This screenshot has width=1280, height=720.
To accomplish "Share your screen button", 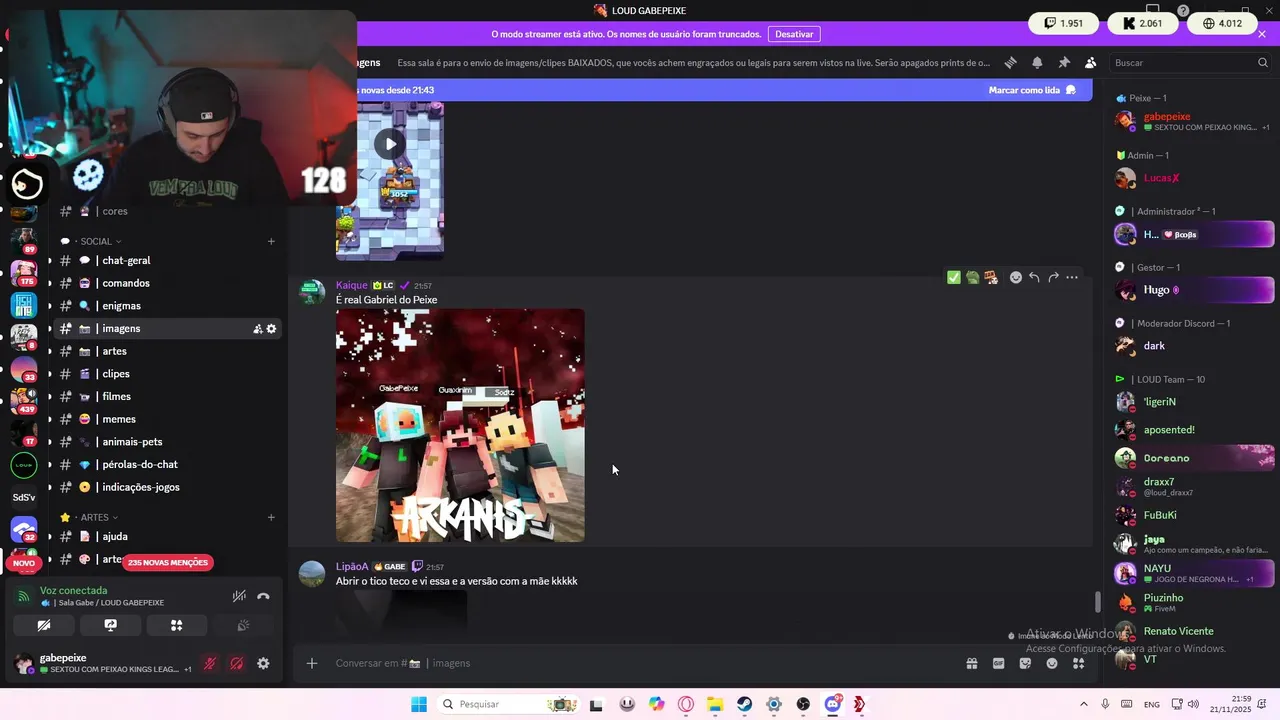I will [x=111, y=625].
